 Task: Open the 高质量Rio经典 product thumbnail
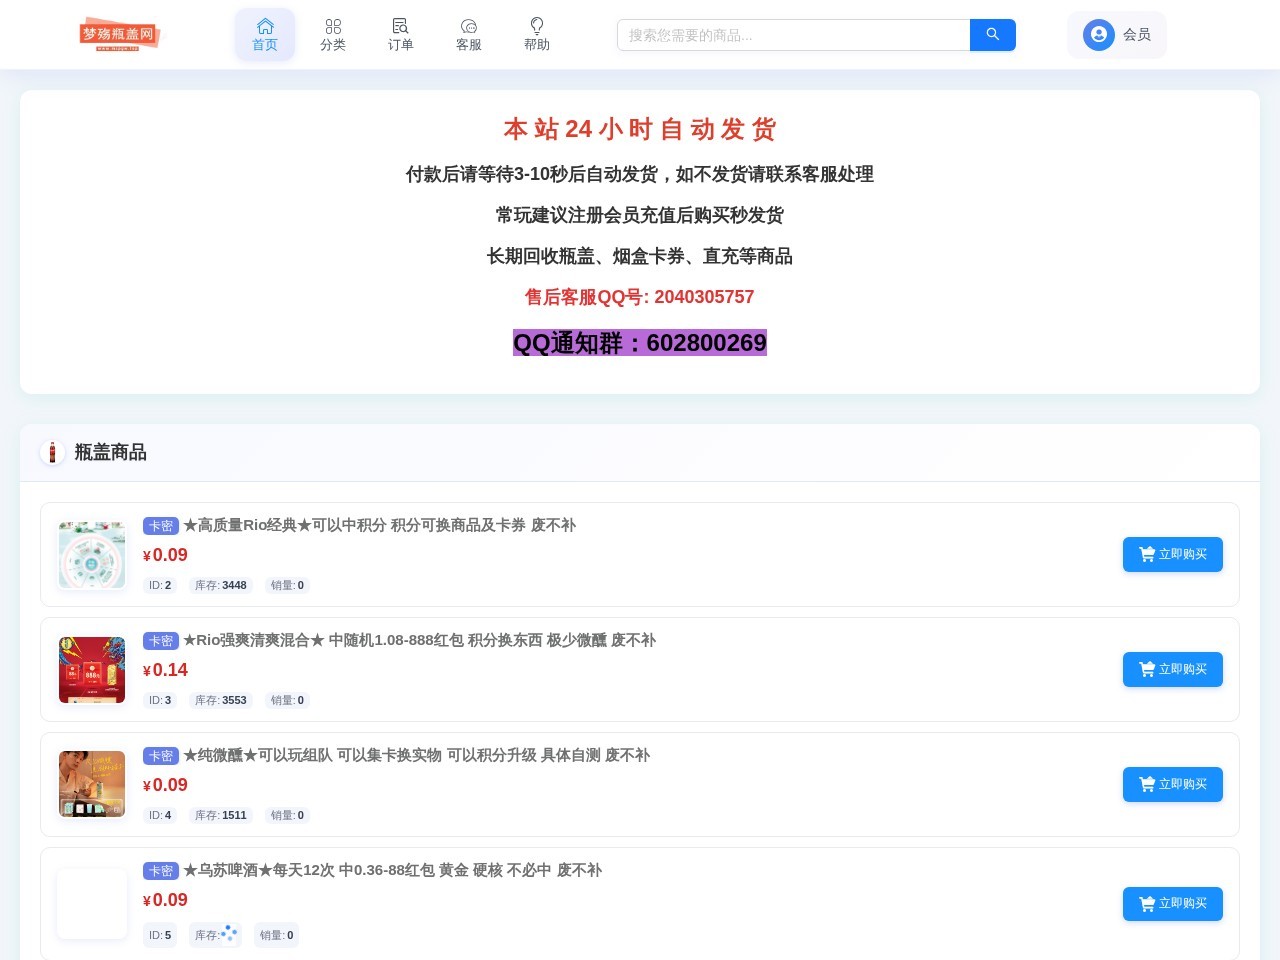point(92,555)
